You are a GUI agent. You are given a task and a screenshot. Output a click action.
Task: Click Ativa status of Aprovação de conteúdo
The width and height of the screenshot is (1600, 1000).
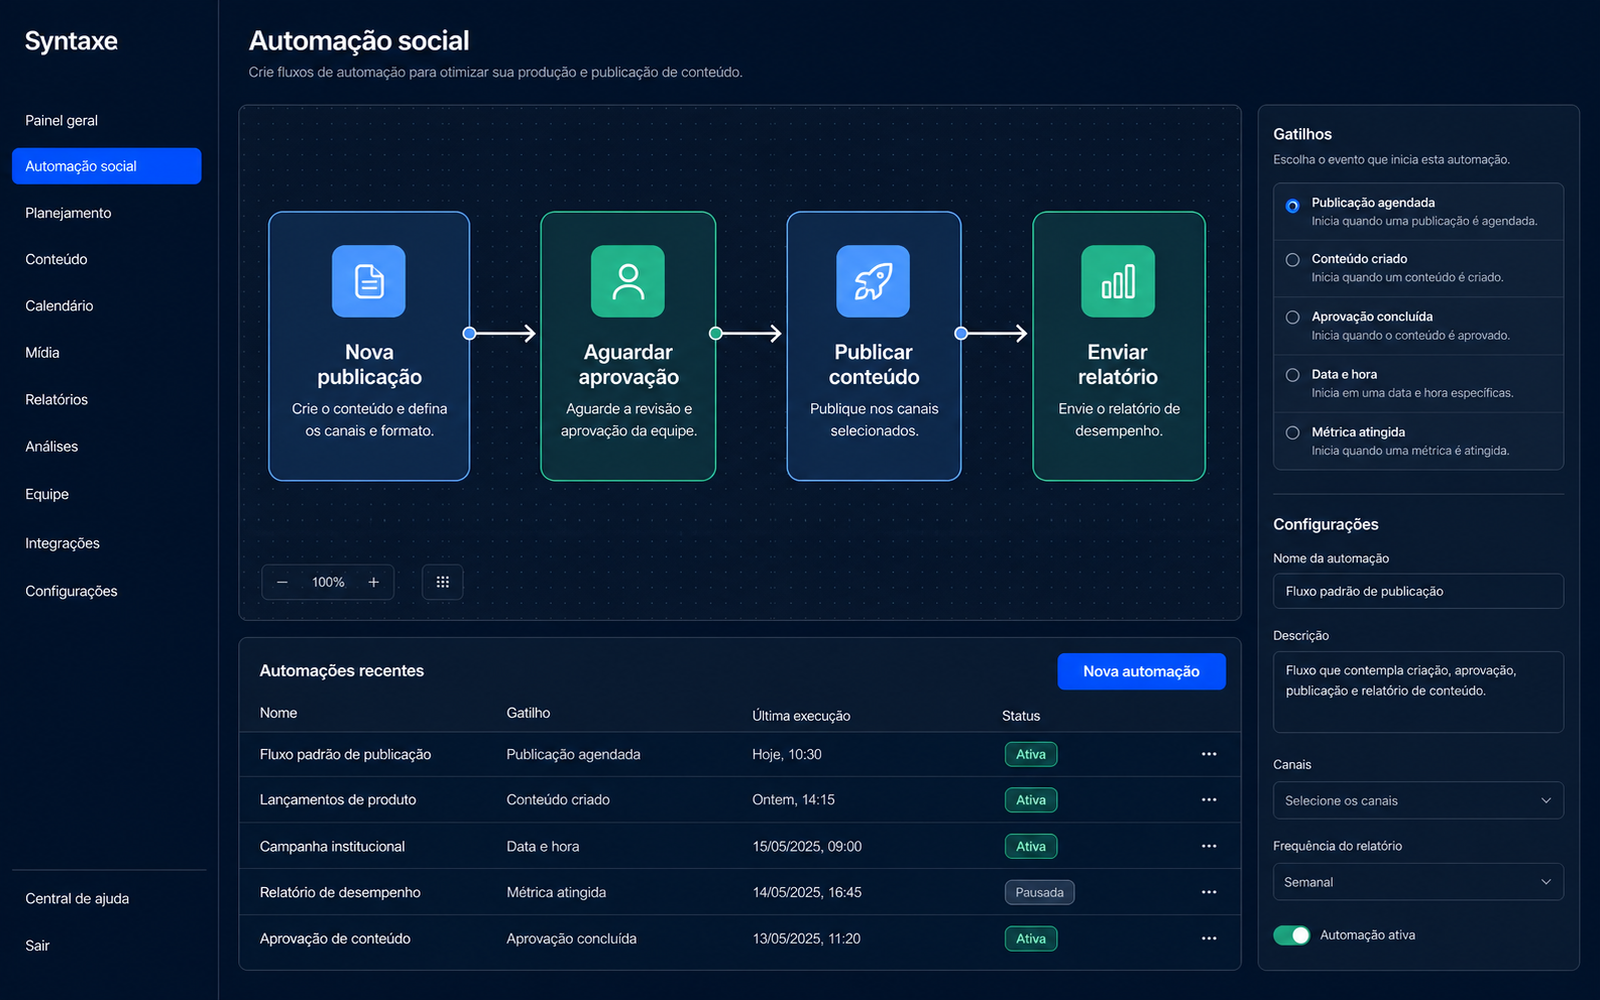1031,938
